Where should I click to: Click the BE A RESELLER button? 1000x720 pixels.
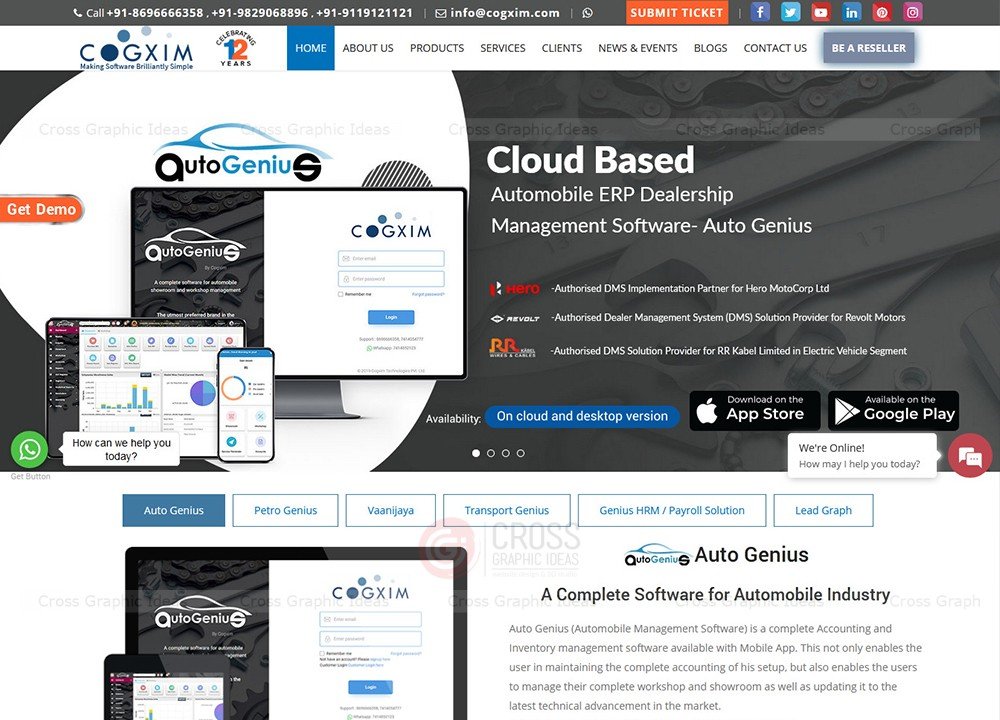pyautogui.click(x=869, y=48)
